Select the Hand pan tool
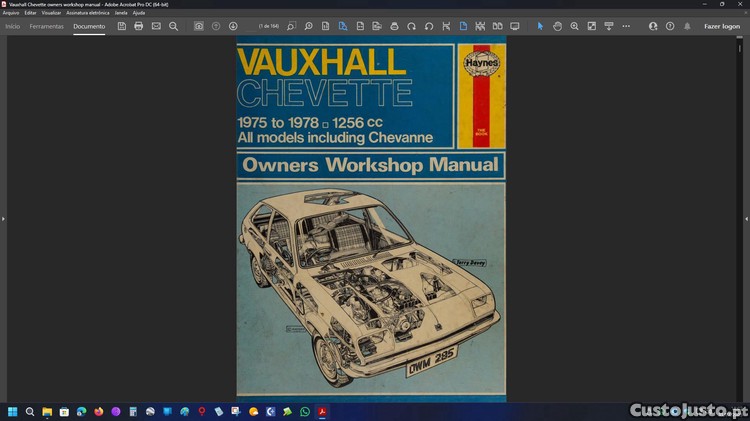Screen dimensions: 750x421 point(557,26)
